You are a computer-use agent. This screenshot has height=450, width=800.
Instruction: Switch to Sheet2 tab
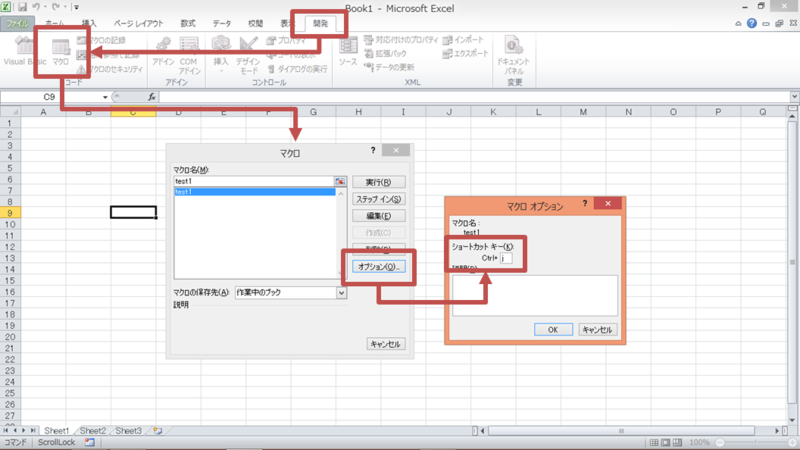[x=93, y=431]
